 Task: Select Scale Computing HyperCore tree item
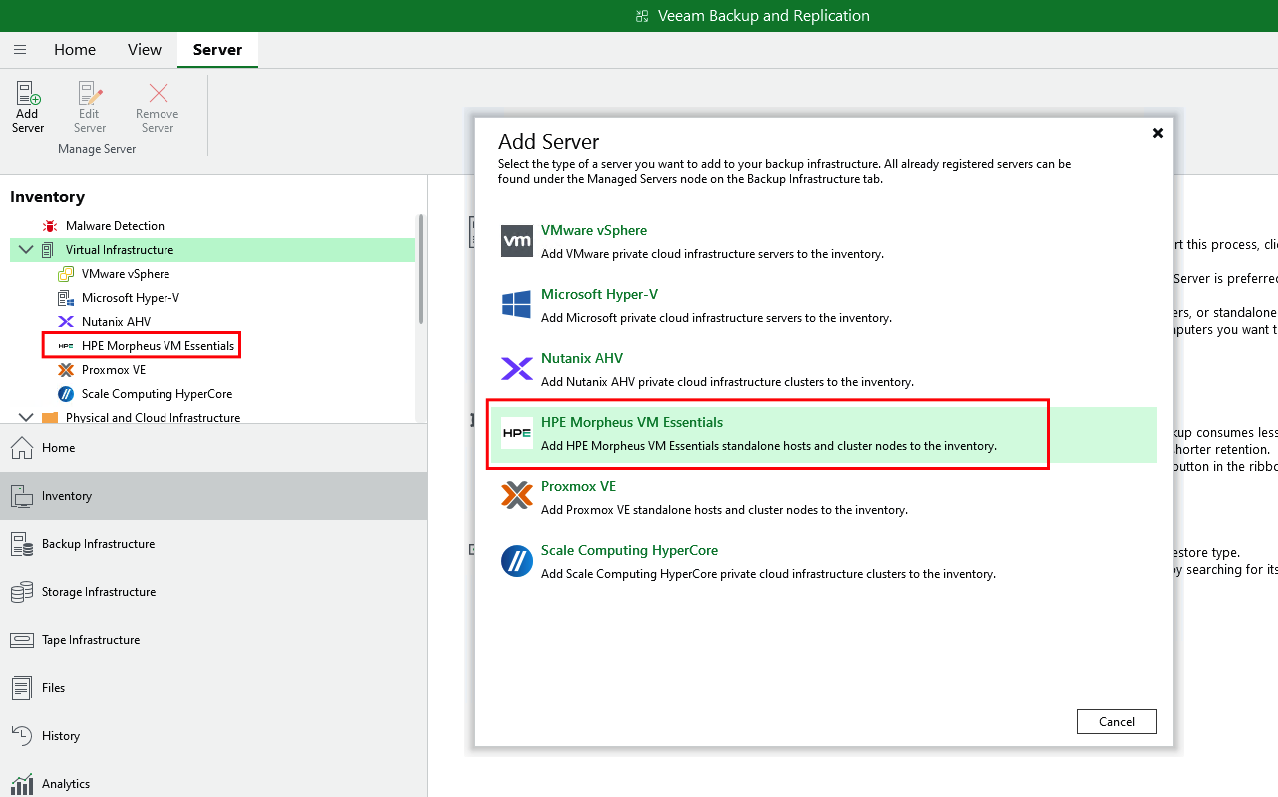(x=156, y=394)
